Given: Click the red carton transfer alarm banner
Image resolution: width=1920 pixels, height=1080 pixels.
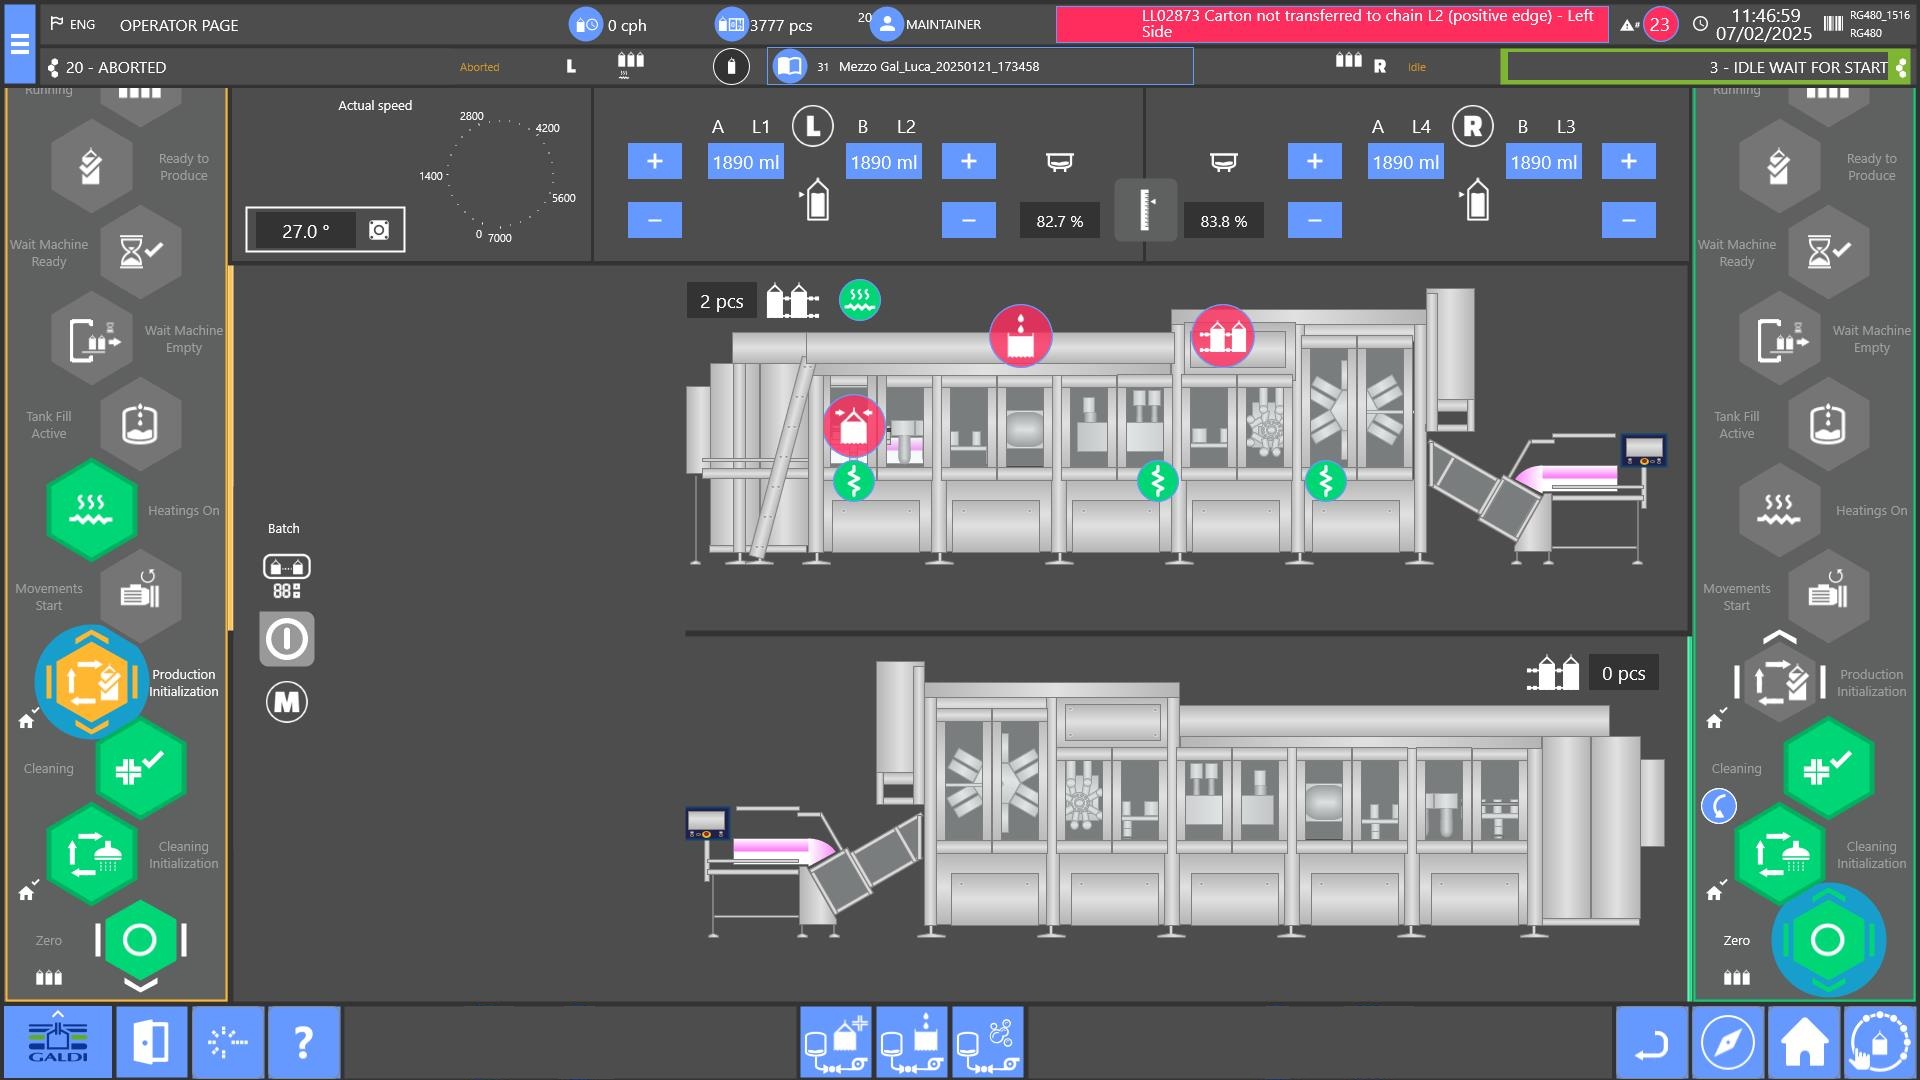Looking at the screenshot, I should (x=1331, y=24).
